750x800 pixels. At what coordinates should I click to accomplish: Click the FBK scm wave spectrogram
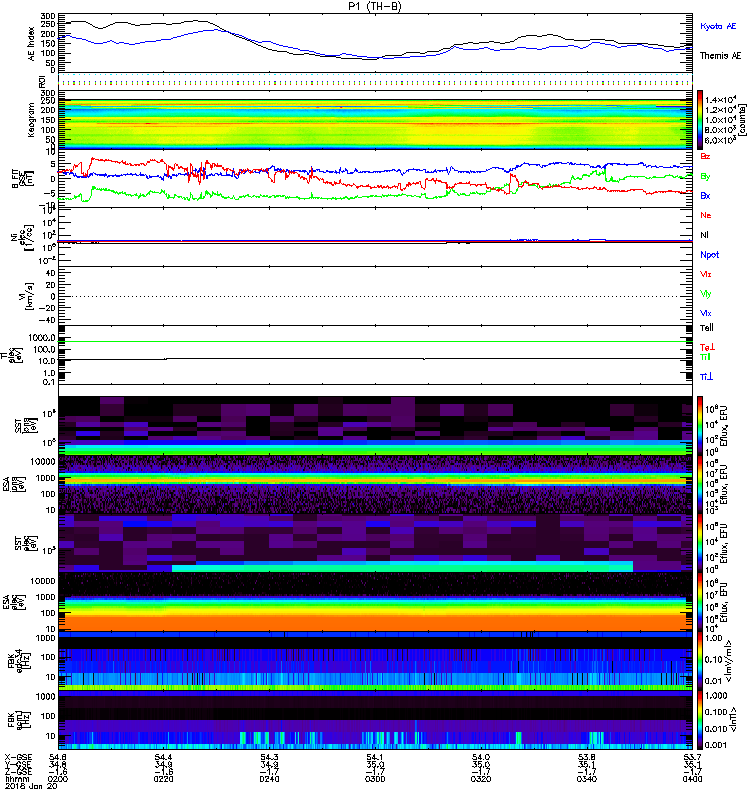click(375, 720)
